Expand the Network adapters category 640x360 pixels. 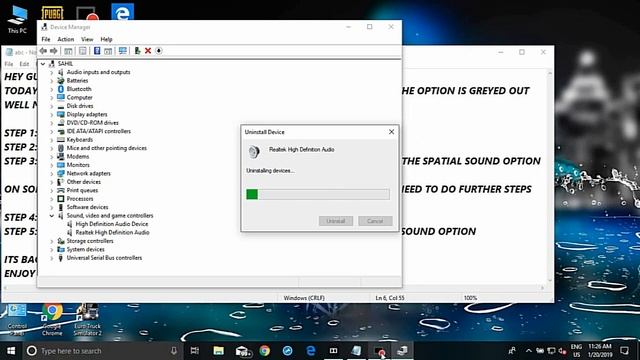click(x=51, y=173)
